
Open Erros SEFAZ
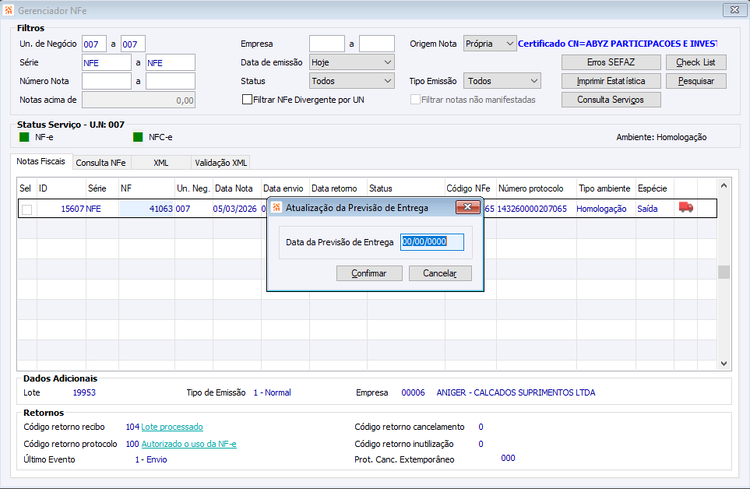pyautogui.click(x=611, y=62)
